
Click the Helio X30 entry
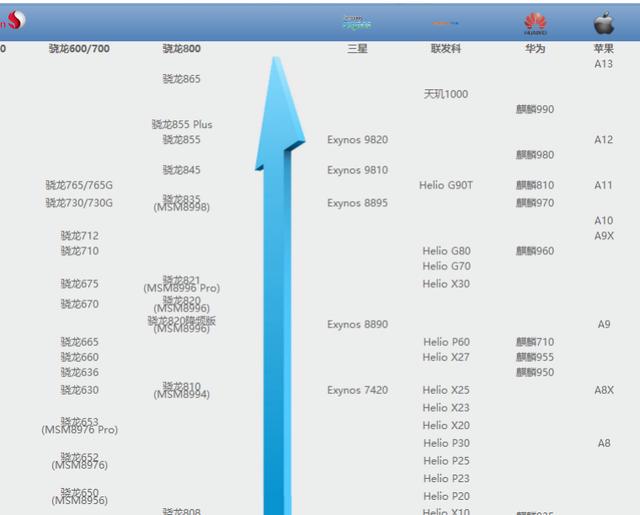(x=446, y=284)
